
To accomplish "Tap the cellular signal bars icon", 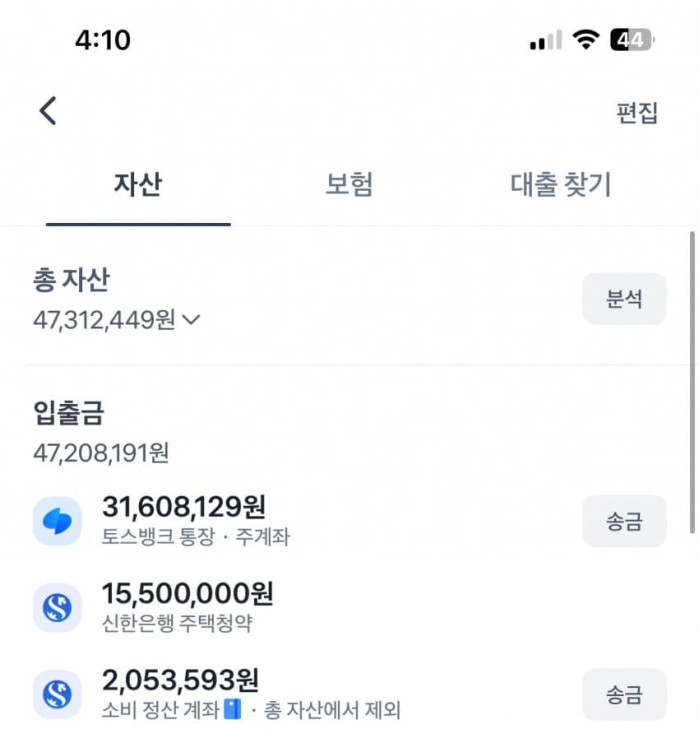I will (x=545, y=41).
